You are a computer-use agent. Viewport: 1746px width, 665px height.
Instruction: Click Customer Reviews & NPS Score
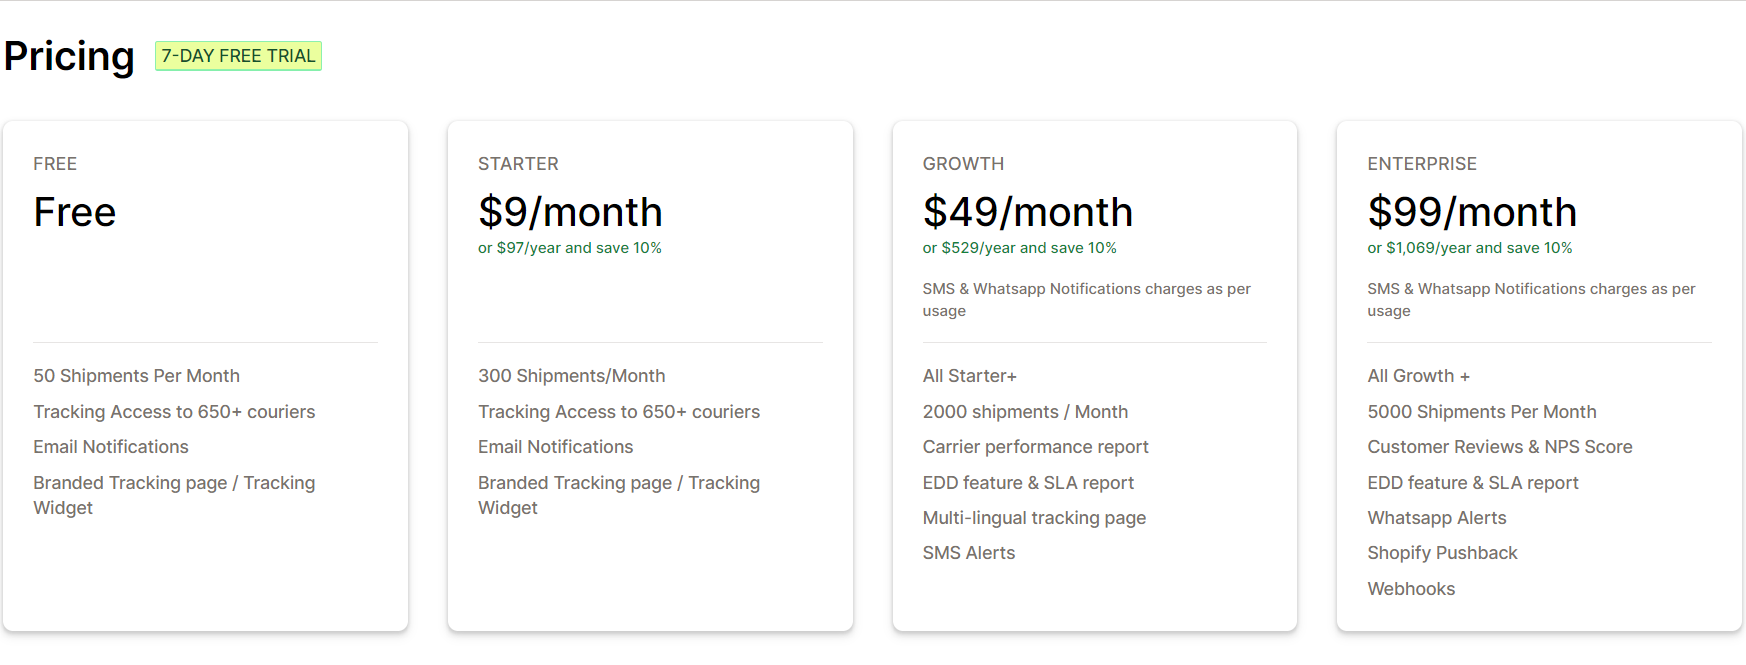1500,447
